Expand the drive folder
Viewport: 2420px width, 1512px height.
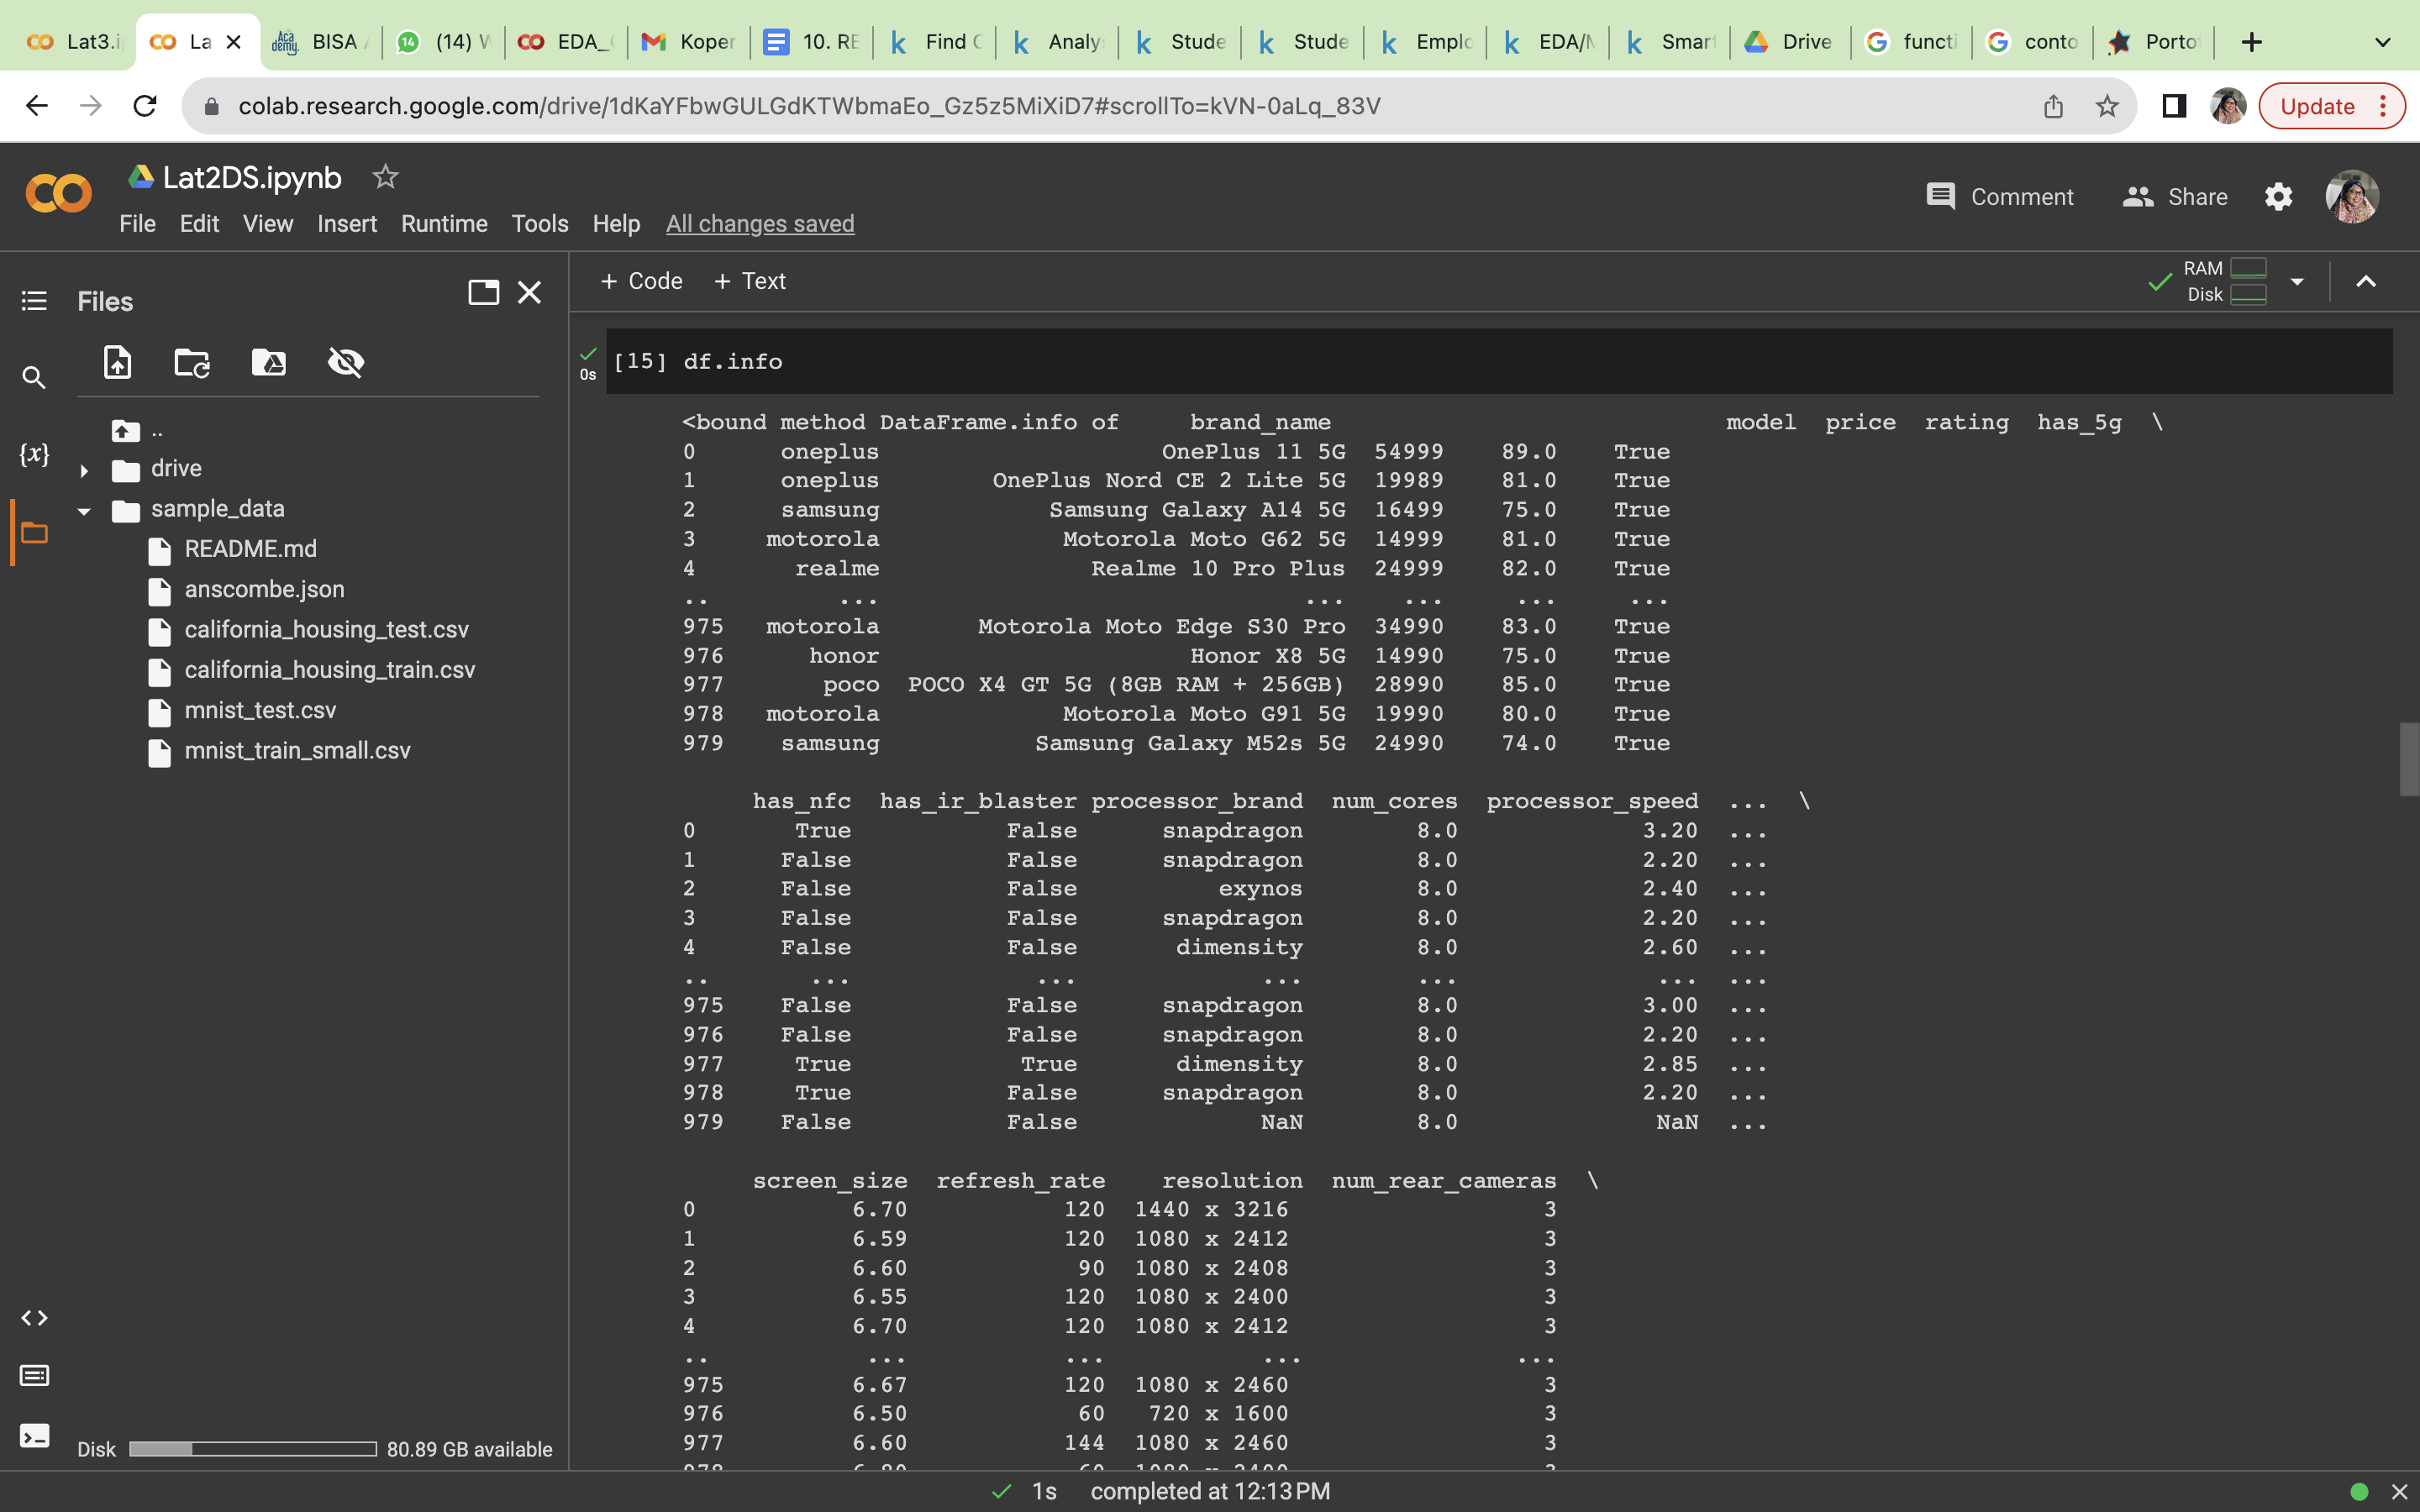[84, 470]
